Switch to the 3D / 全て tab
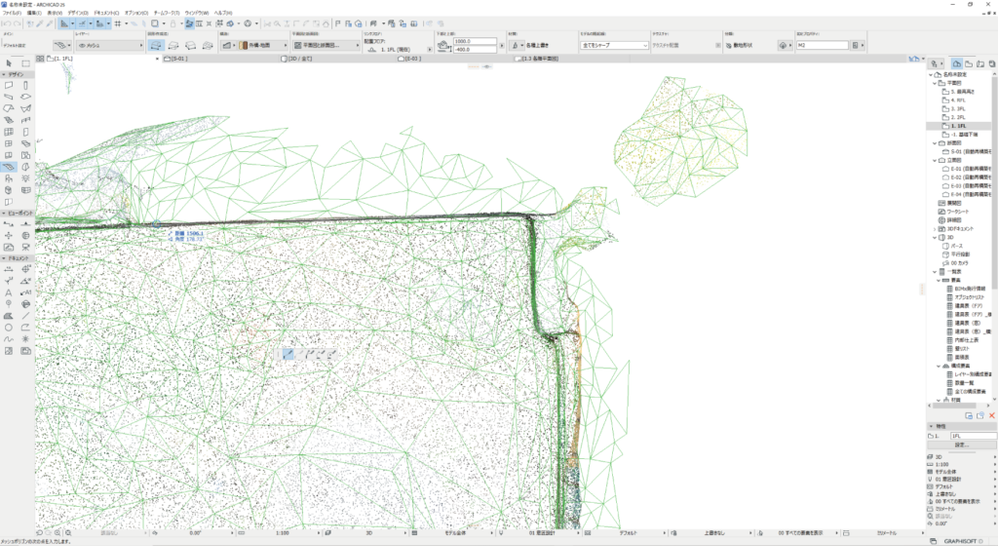The width and height of the screenshot is (998, 546). (300, 59)
